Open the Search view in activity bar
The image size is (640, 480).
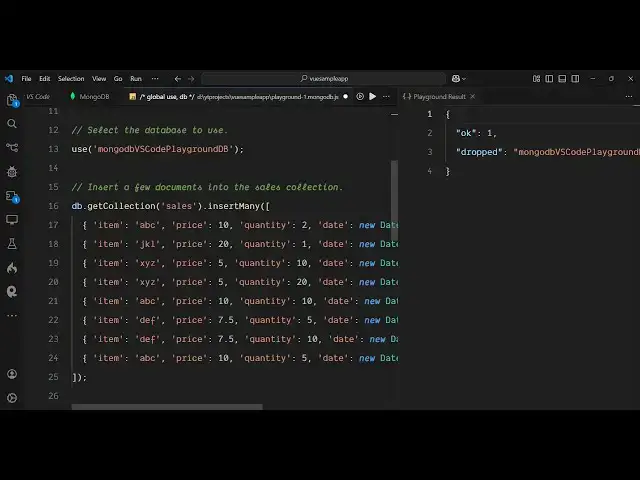coord(12,124)
